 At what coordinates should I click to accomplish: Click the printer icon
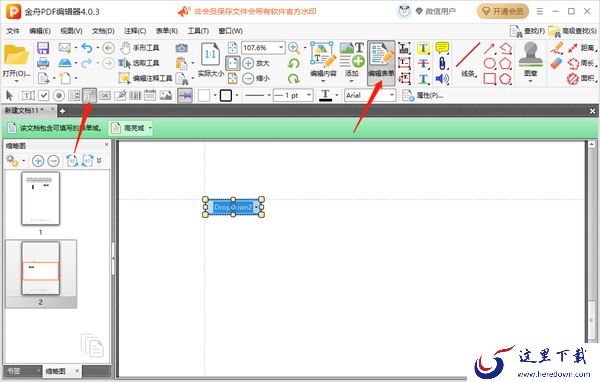tap(43, 63)
